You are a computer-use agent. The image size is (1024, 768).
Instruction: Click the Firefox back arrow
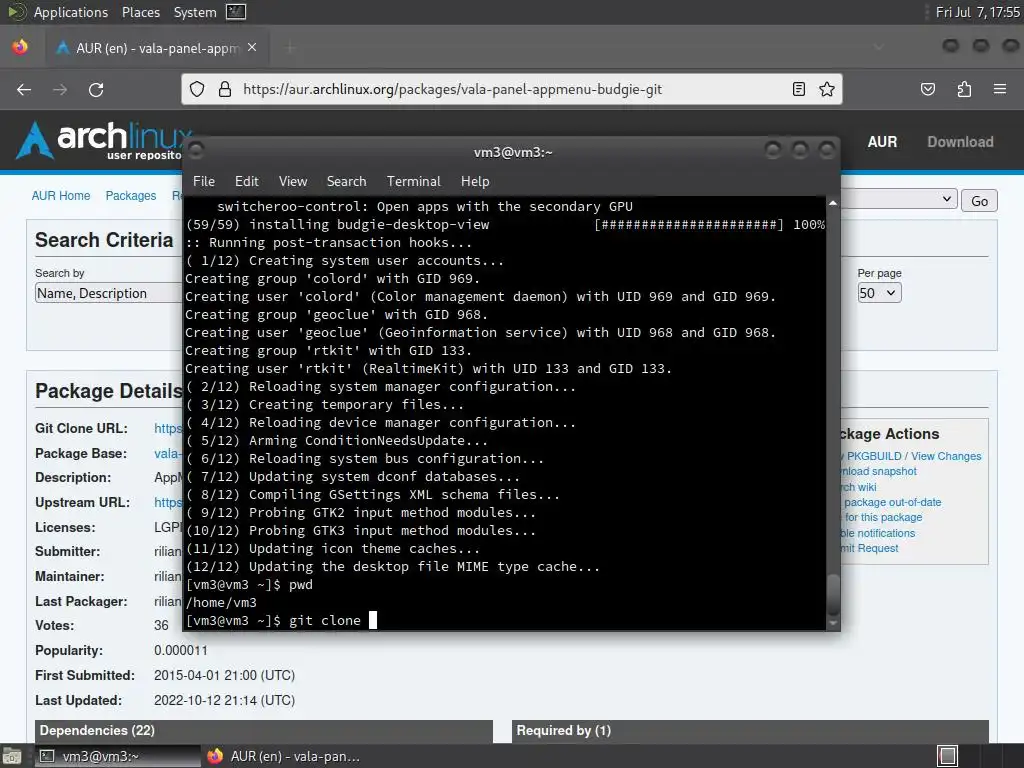pos(24,89)
